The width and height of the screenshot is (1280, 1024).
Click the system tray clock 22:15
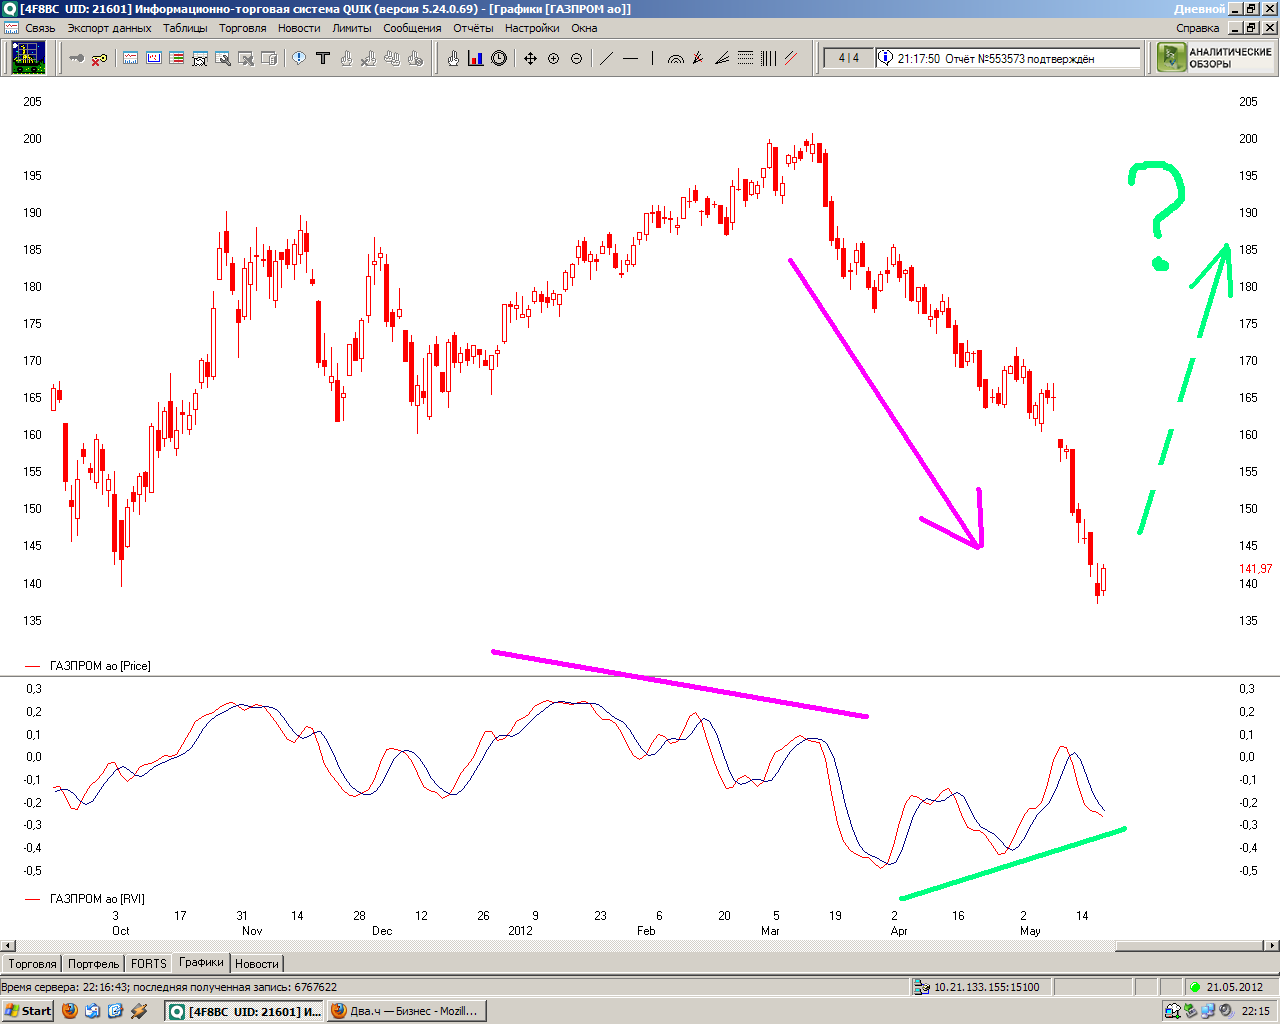[1256, 1011]
